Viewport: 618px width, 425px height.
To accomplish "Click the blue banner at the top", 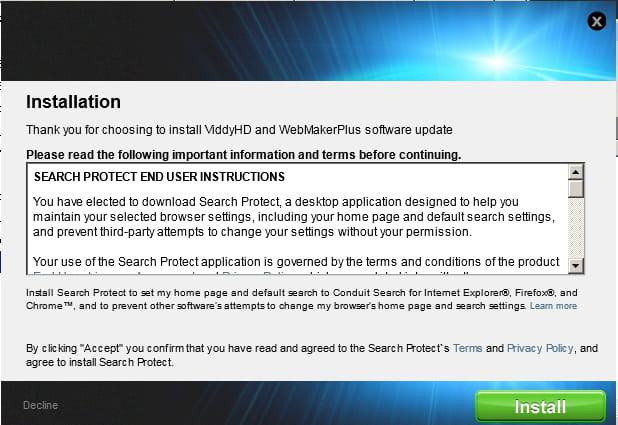I will (300, 40).
